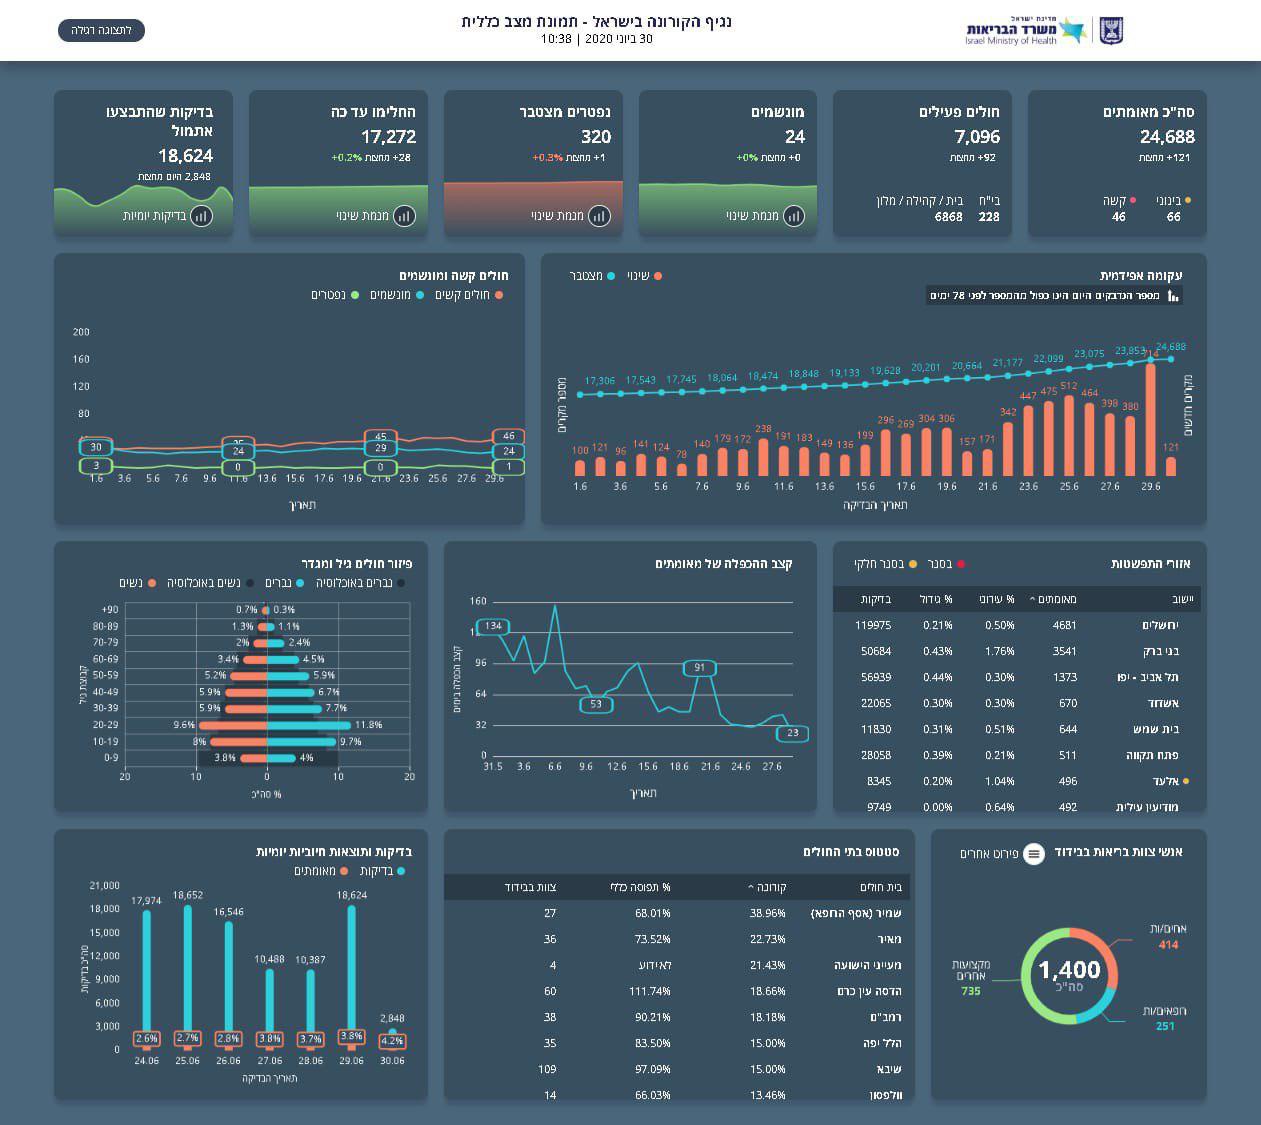Screen dimensions: 1261x1125
Task: Sort table by מאומתים column arrow
Action: pos(1033,599)
